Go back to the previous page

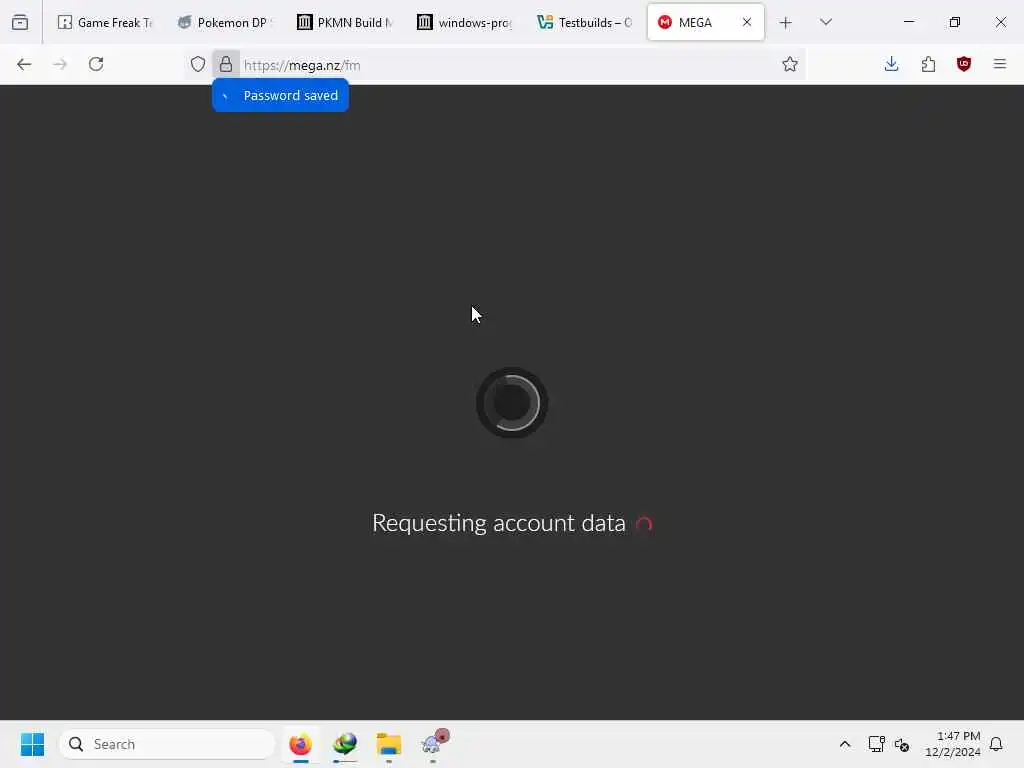pyautogui.click(x=24, y=64)
